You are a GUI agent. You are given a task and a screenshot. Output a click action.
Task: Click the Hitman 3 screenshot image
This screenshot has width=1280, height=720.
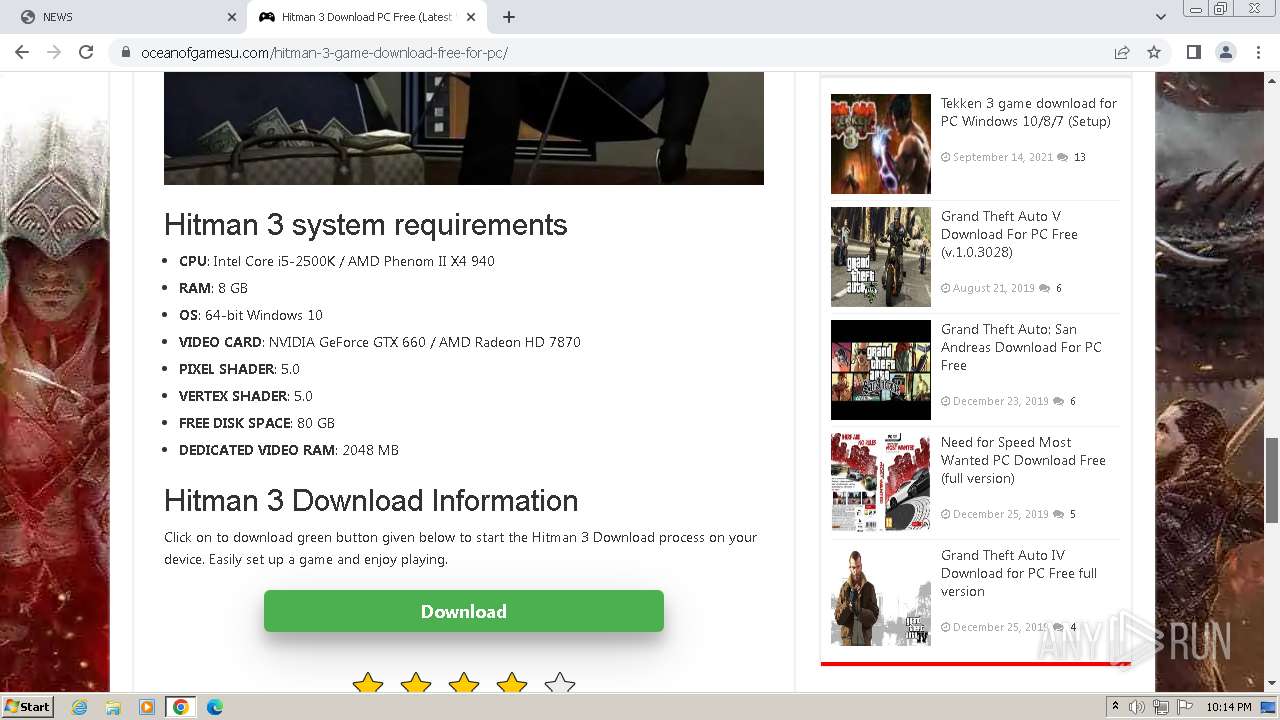pos(464,128)
